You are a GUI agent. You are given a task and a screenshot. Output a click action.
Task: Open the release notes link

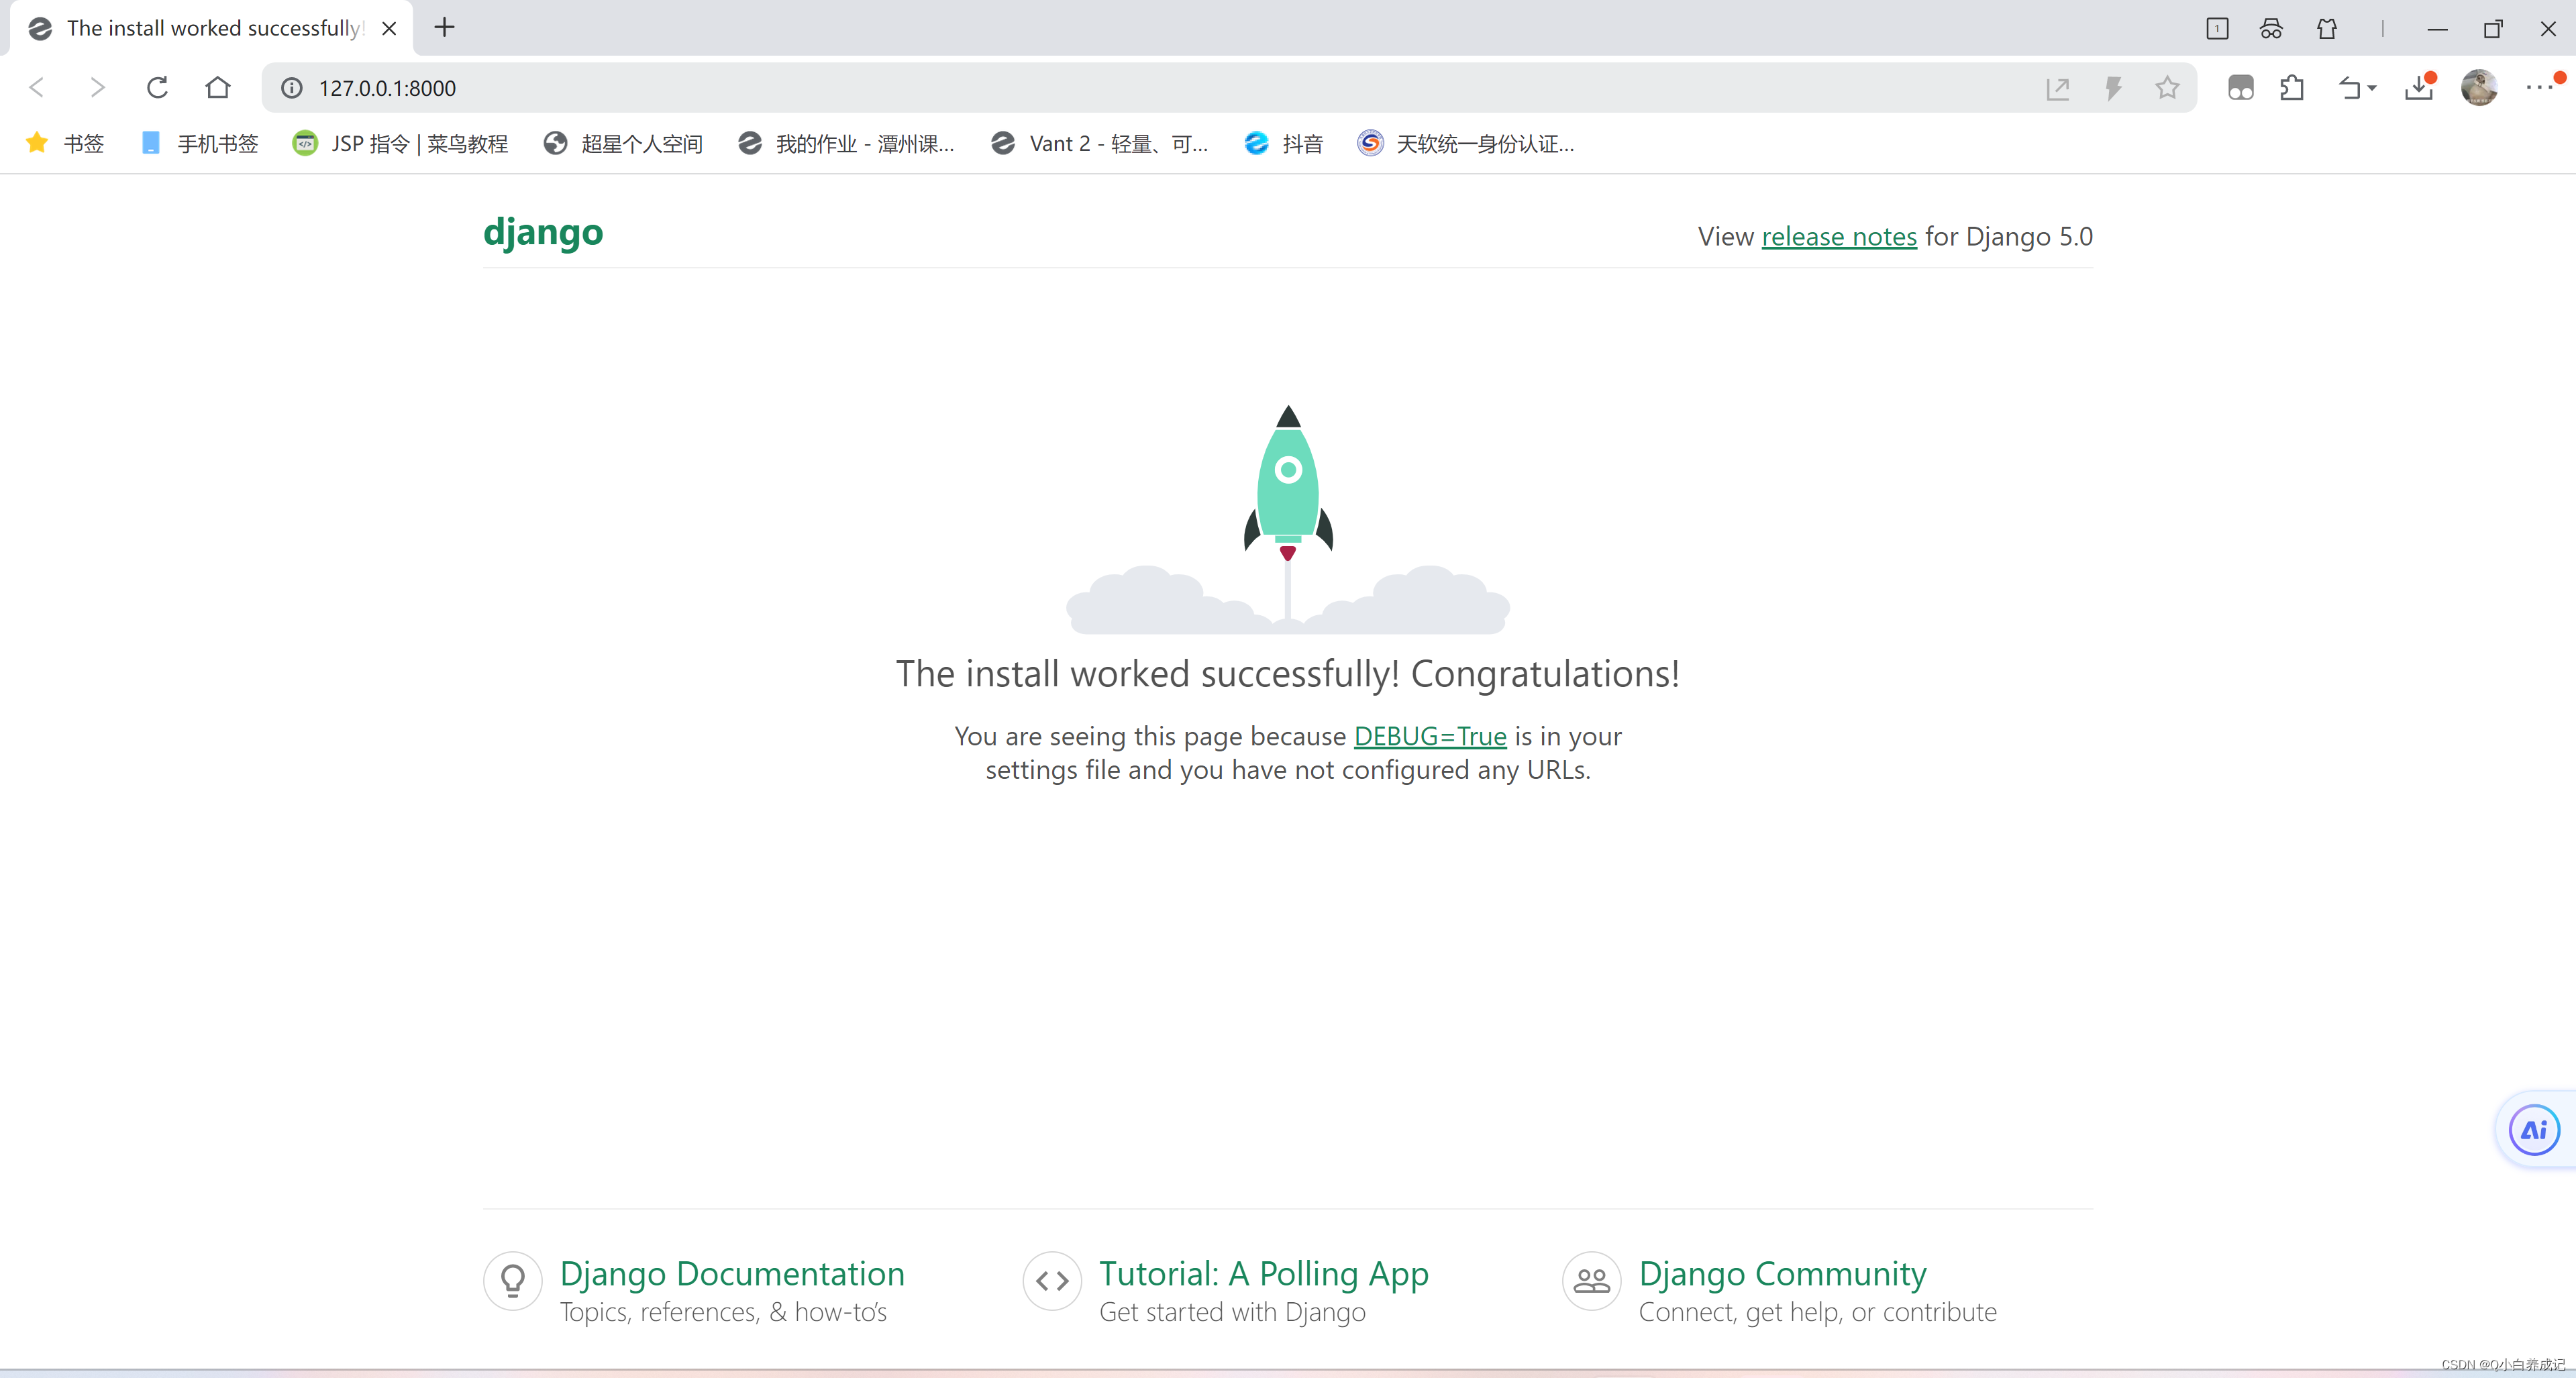pyautogui.click(x=1838, y=236)
